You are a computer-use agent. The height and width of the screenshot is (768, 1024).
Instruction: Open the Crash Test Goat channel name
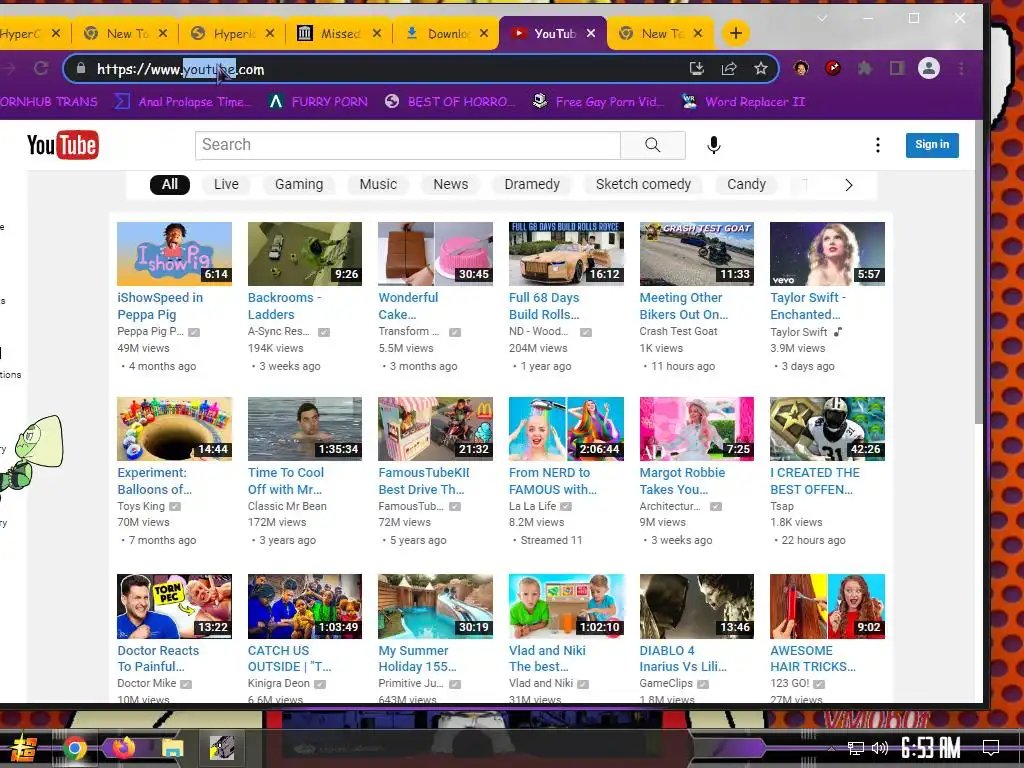point(679,331)
